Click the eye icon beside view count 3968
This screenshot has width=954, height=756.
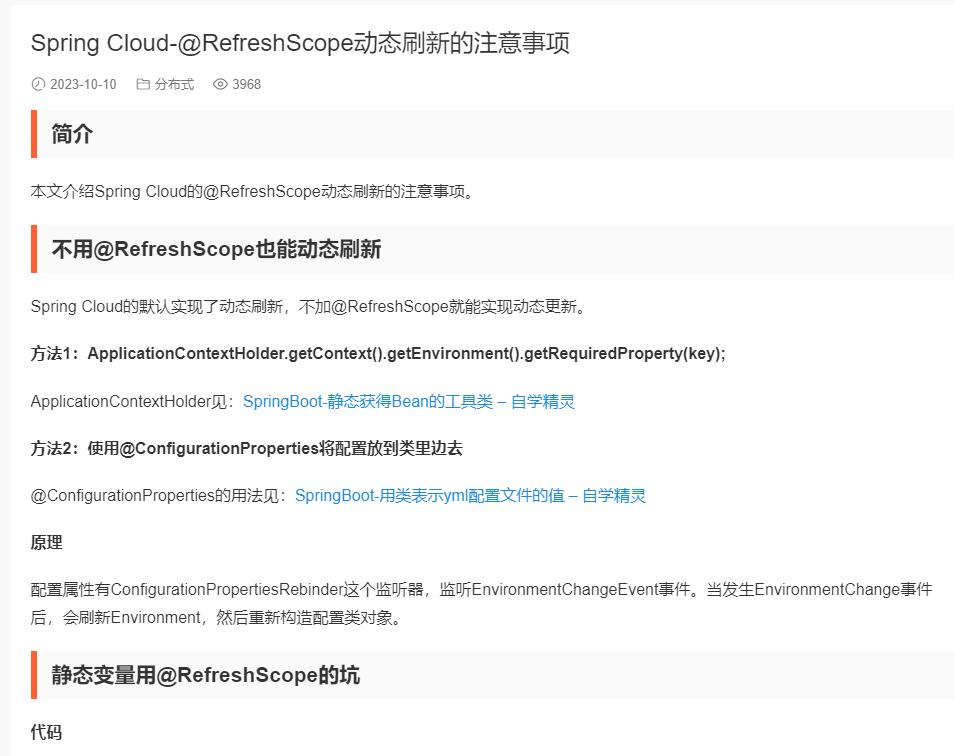(220, 84)
